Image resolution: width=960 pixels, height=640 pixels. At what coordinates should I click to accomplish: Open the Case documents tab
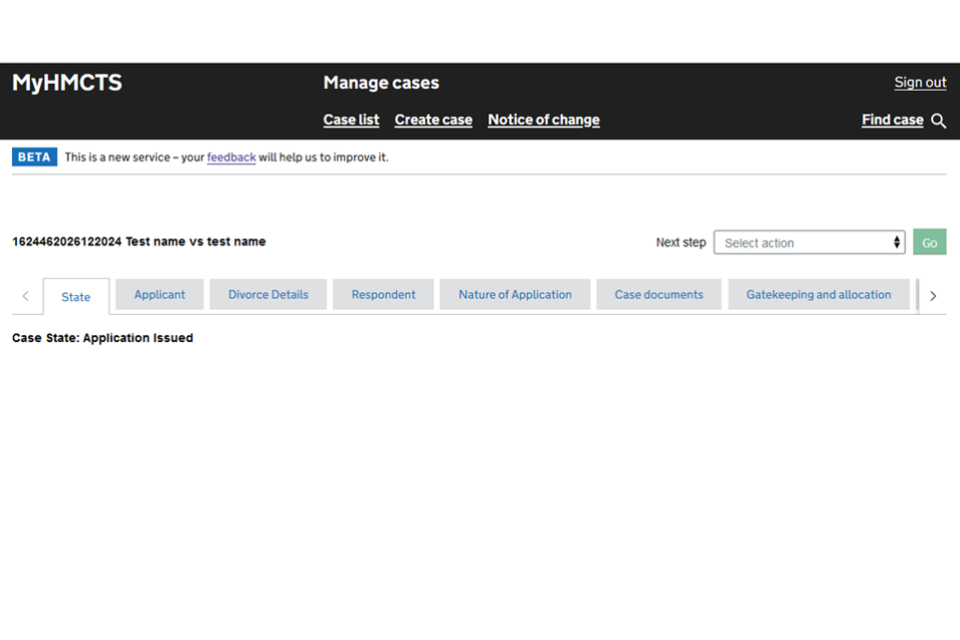coord(659,295)
